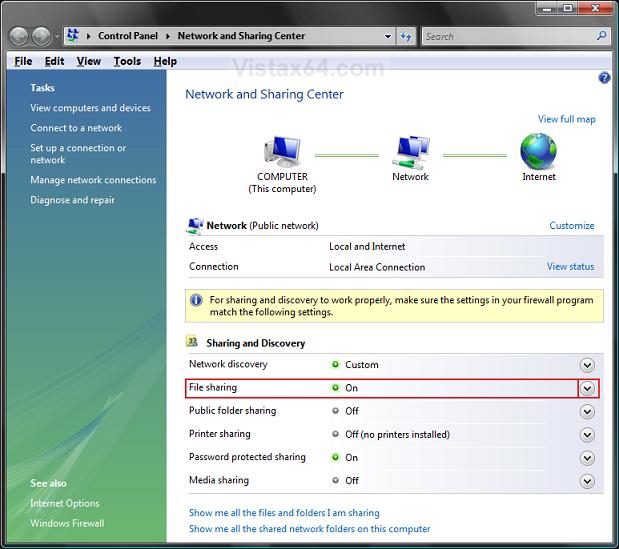Click View status link

pos(570,267)
